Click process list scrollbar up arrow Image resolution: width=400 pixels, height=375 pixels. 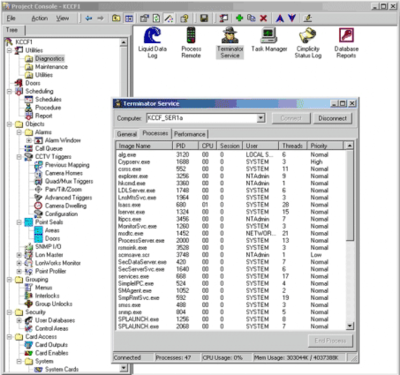click(349, 146)
